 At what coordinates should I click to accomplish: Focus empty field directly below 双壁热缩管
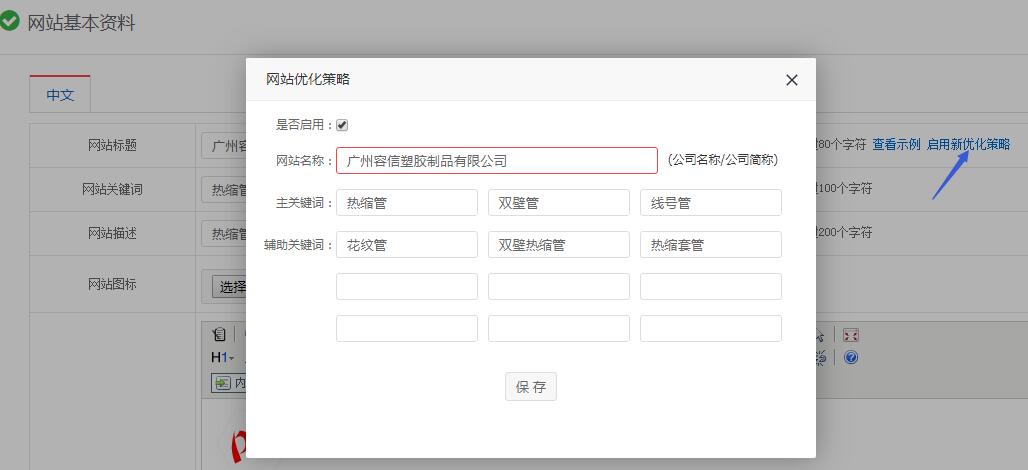(x=559, y=286)
